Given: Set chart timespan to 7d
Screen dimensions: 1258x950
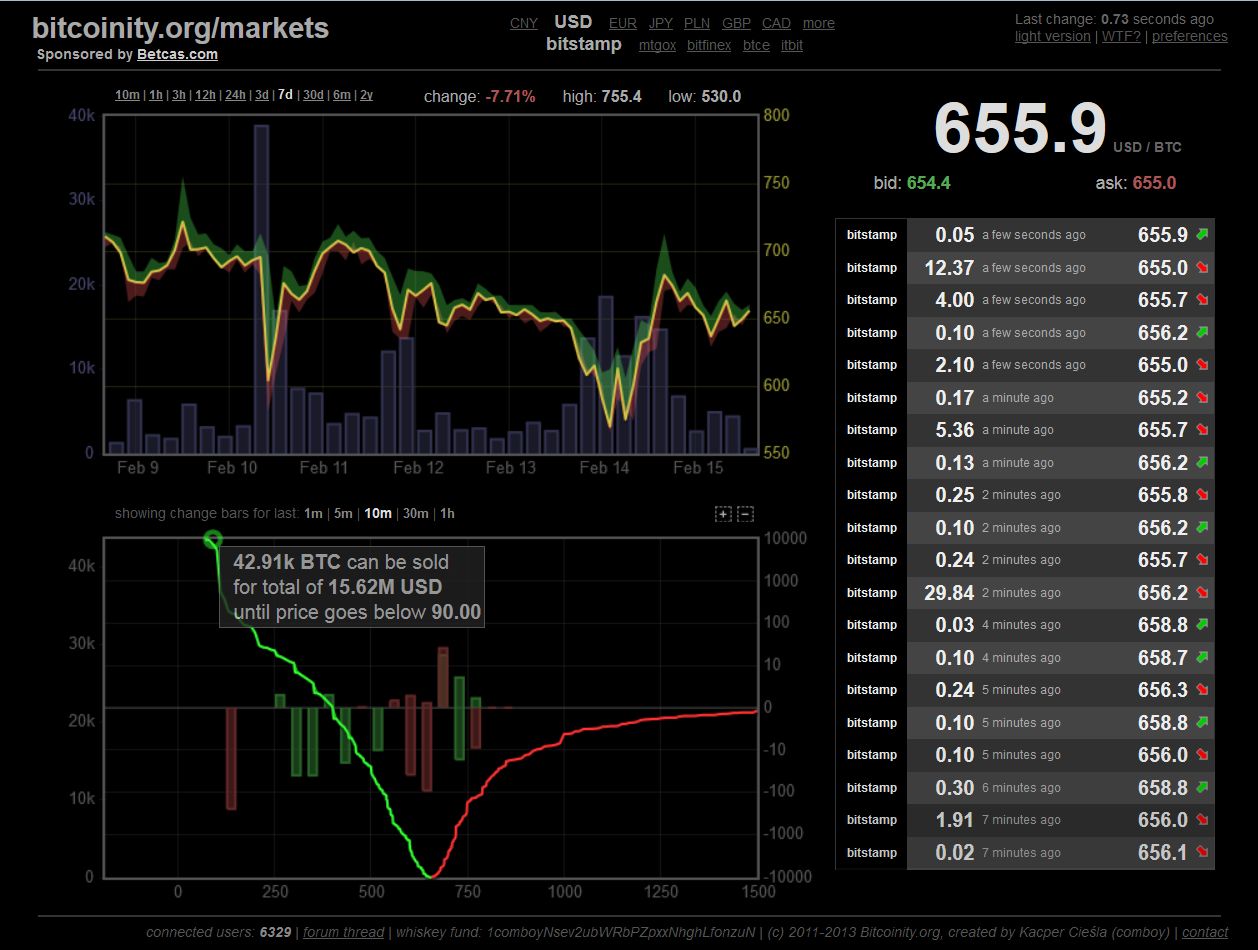Looking at the screenshot, I should [285, 95].
